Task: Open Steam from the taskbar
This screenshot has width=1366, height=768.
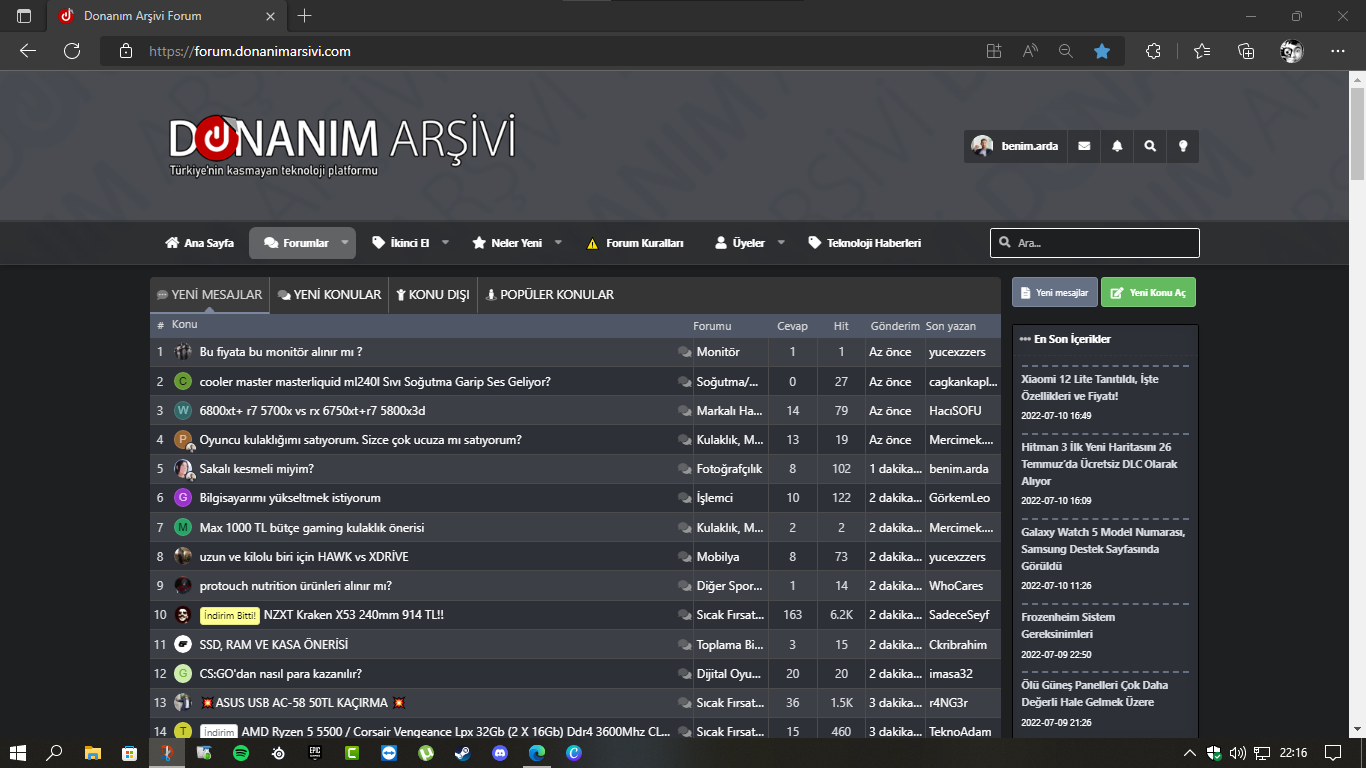Action: point(463,753)
